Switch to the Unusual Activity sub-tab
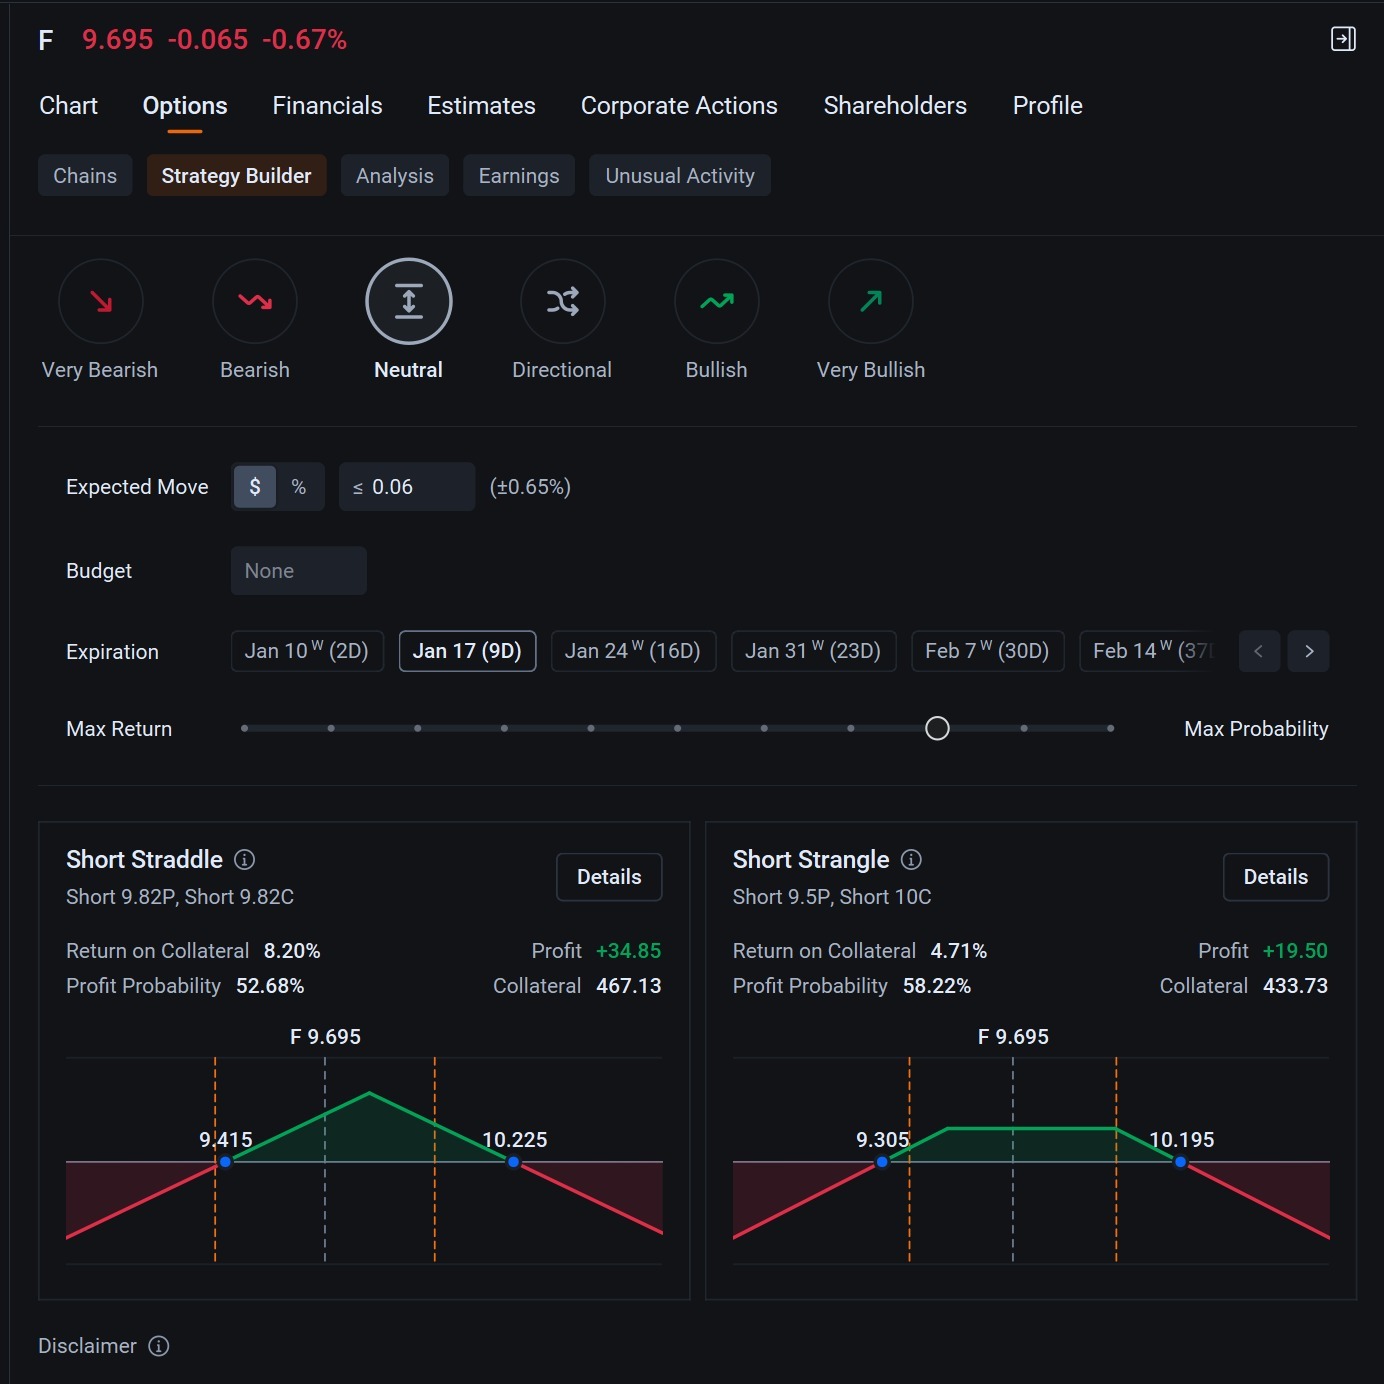 coord(680,176)
